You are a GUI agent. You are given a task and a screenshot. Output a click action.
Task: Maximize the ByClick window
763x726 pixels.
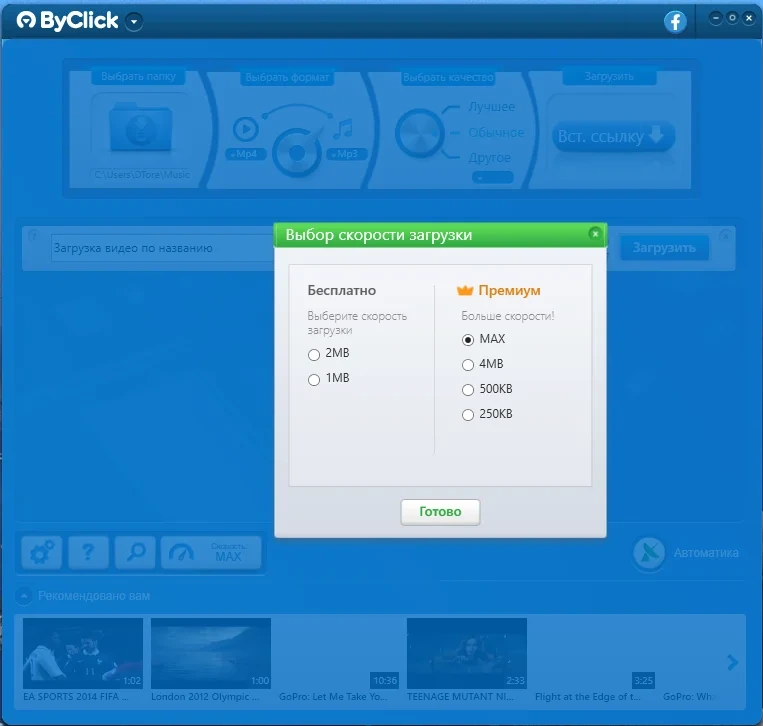point(732,18)
